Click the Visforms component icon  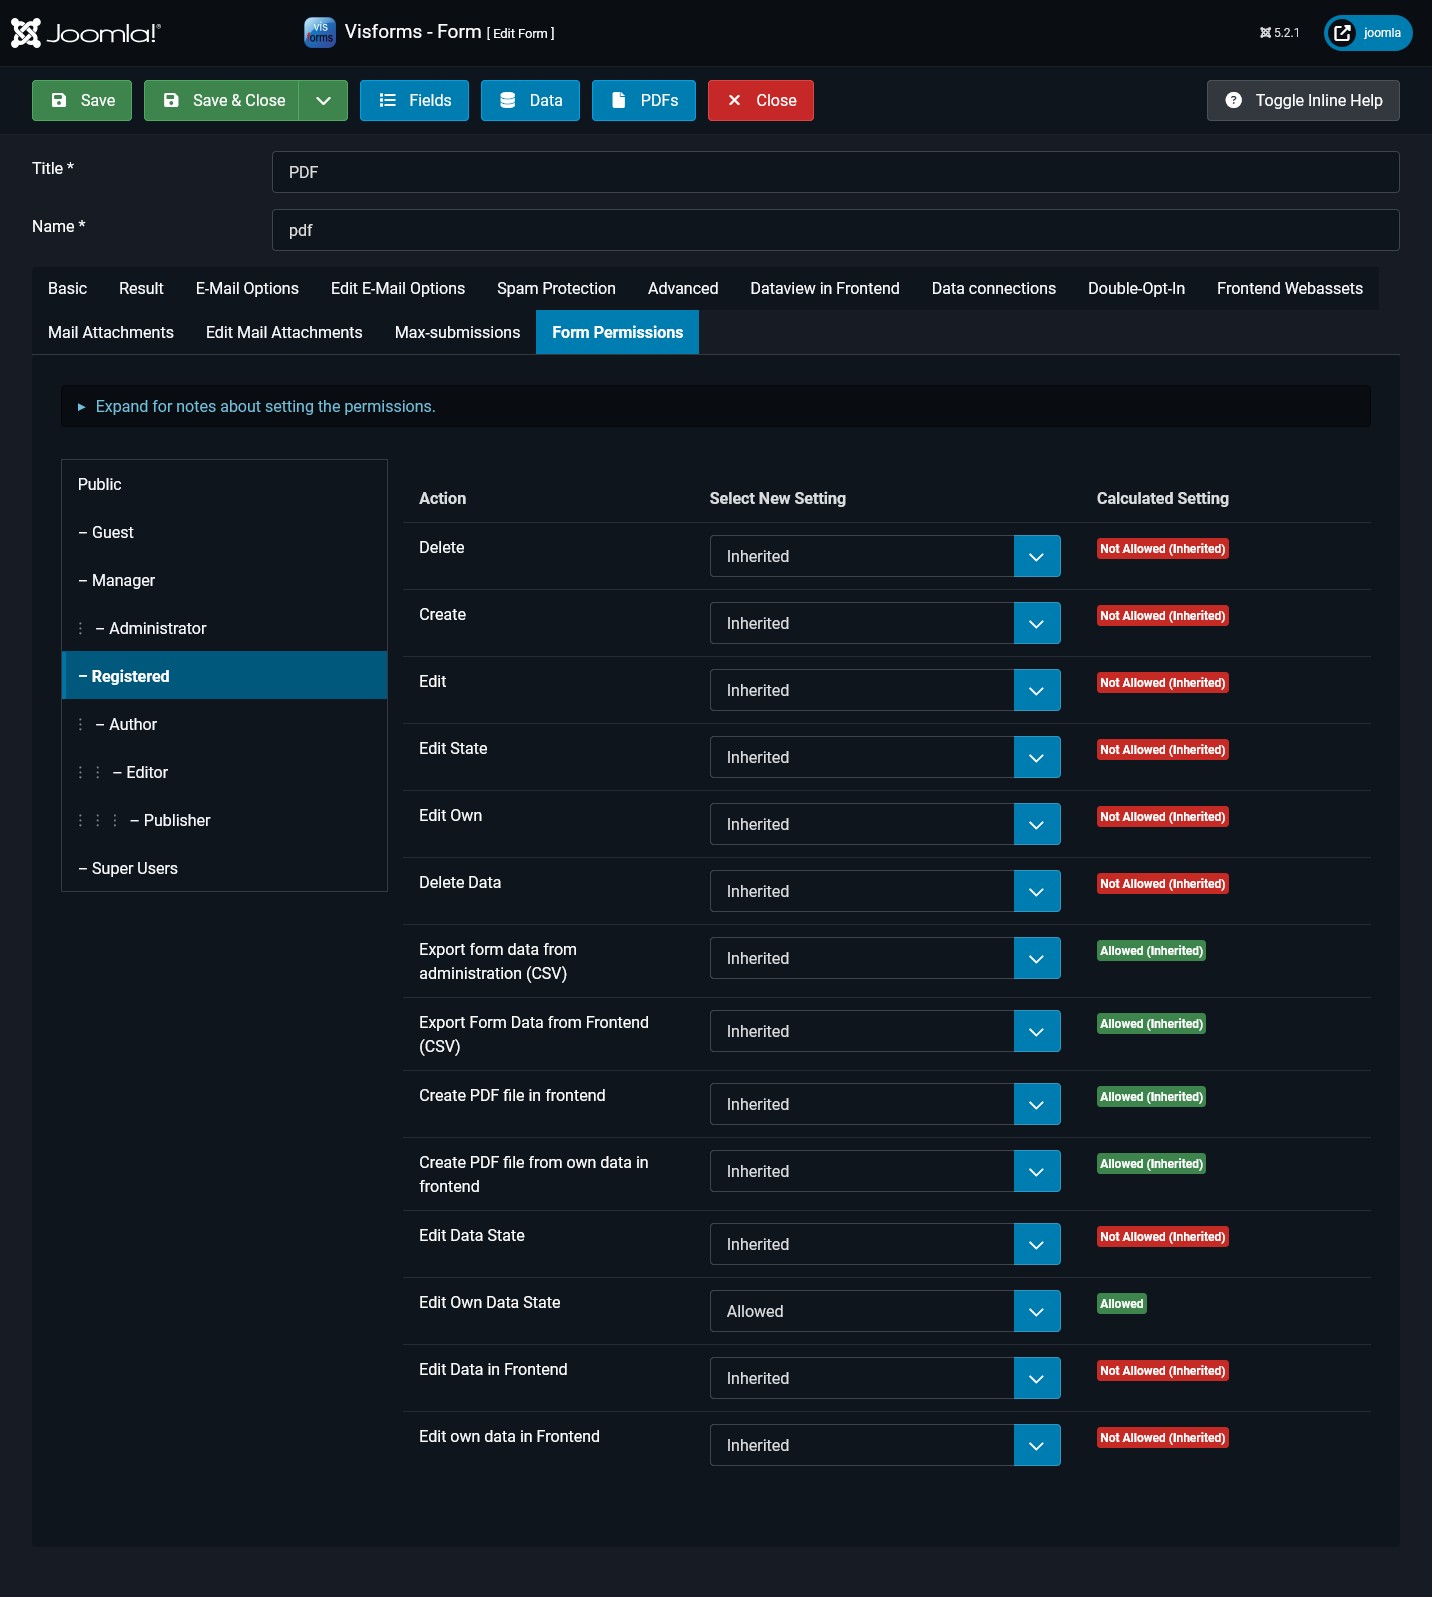coord(320,32)
